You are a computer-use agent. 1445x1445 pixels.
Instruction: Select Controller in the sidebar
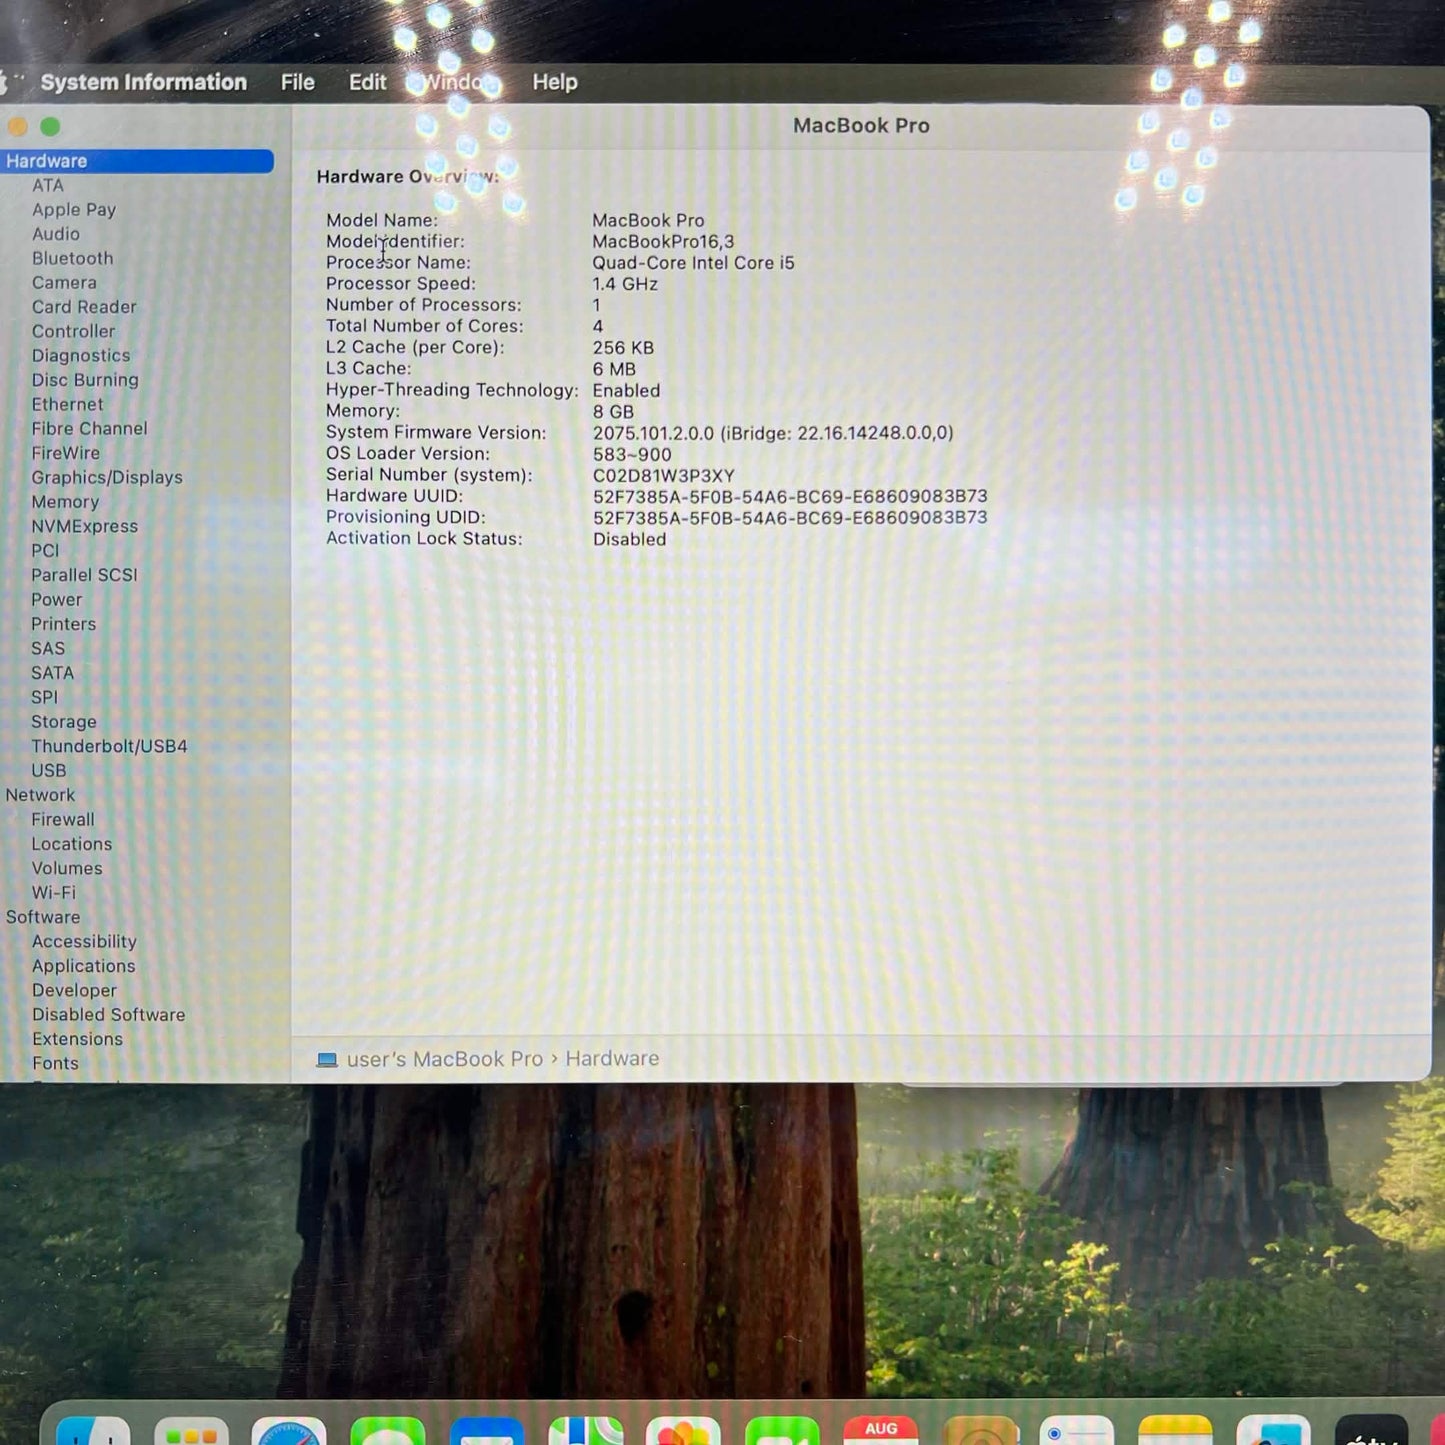73,331
